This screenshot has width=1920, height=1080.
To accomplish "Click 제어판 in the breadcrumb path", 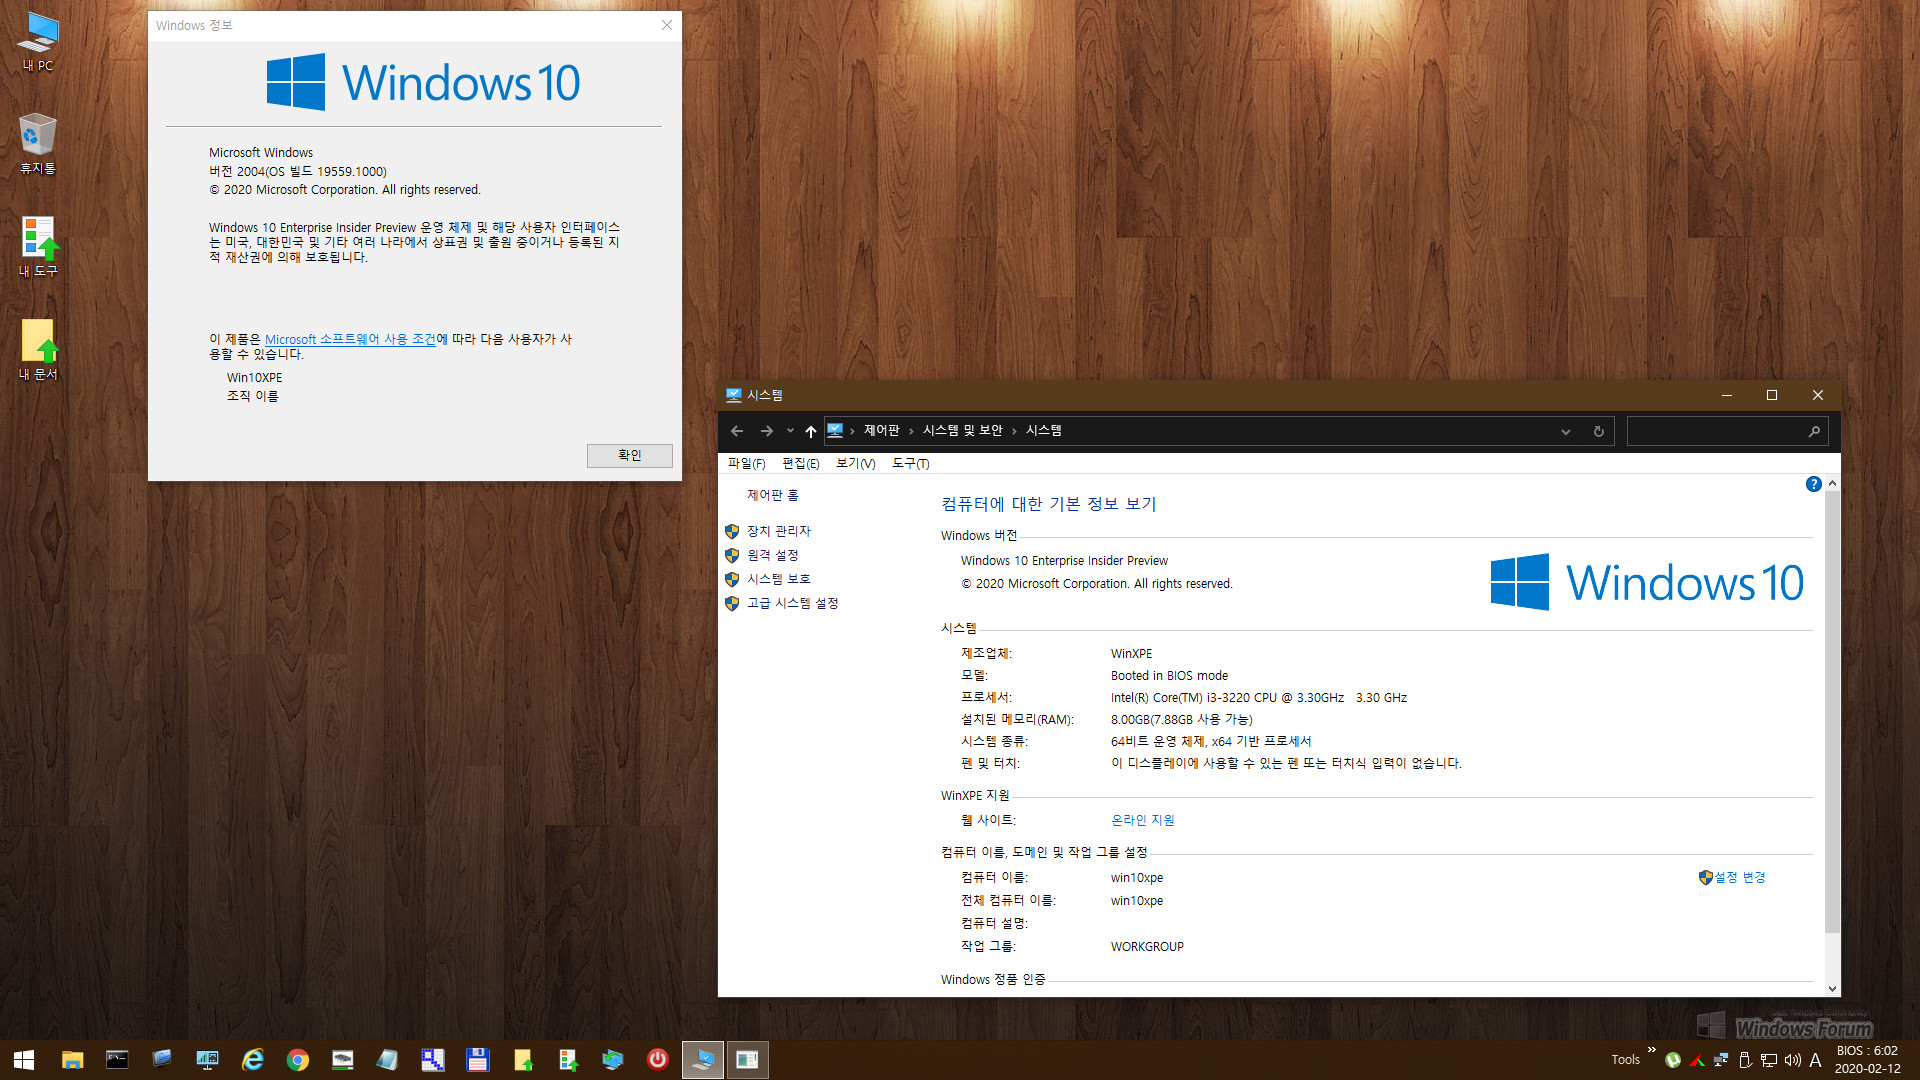I will [x=882, y=431].
